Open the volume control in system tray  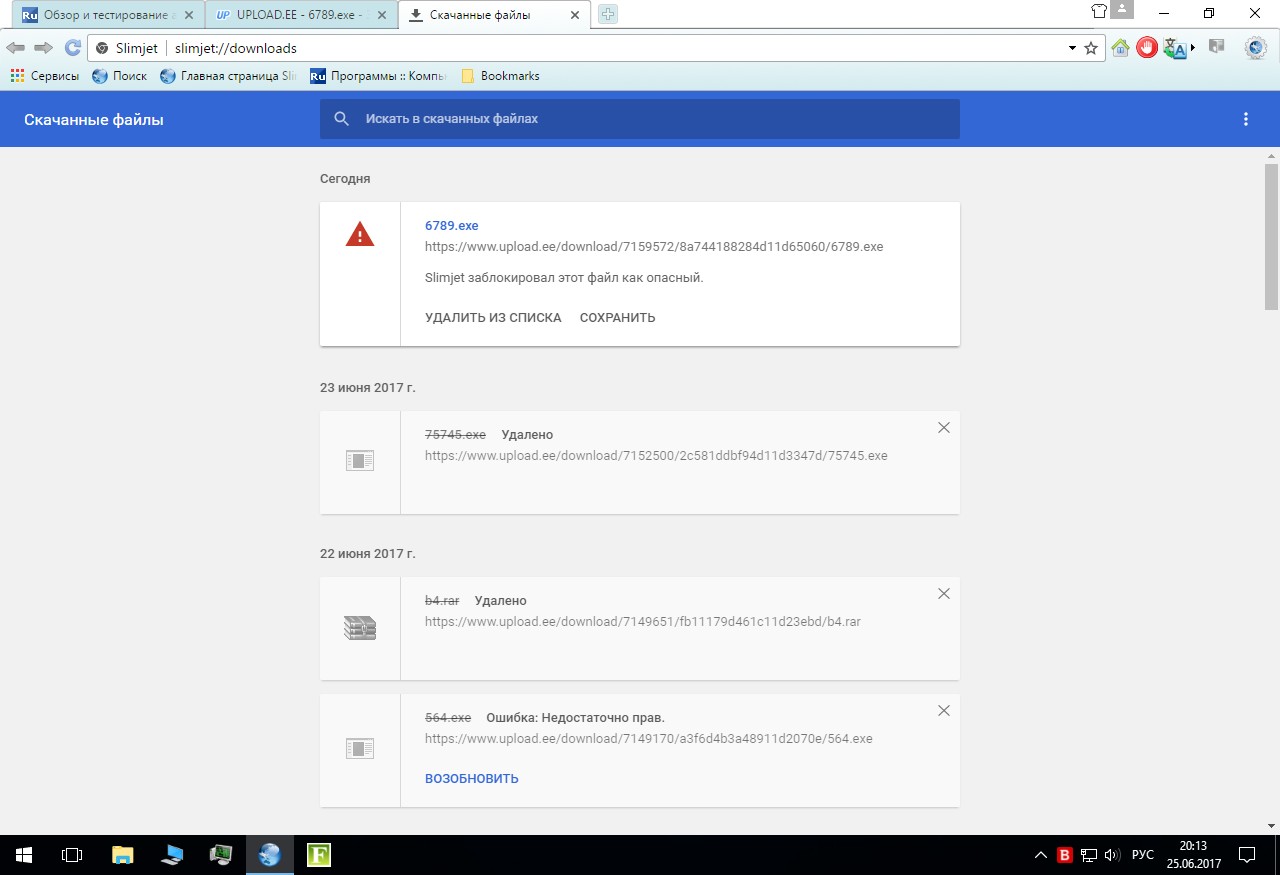1112,855
